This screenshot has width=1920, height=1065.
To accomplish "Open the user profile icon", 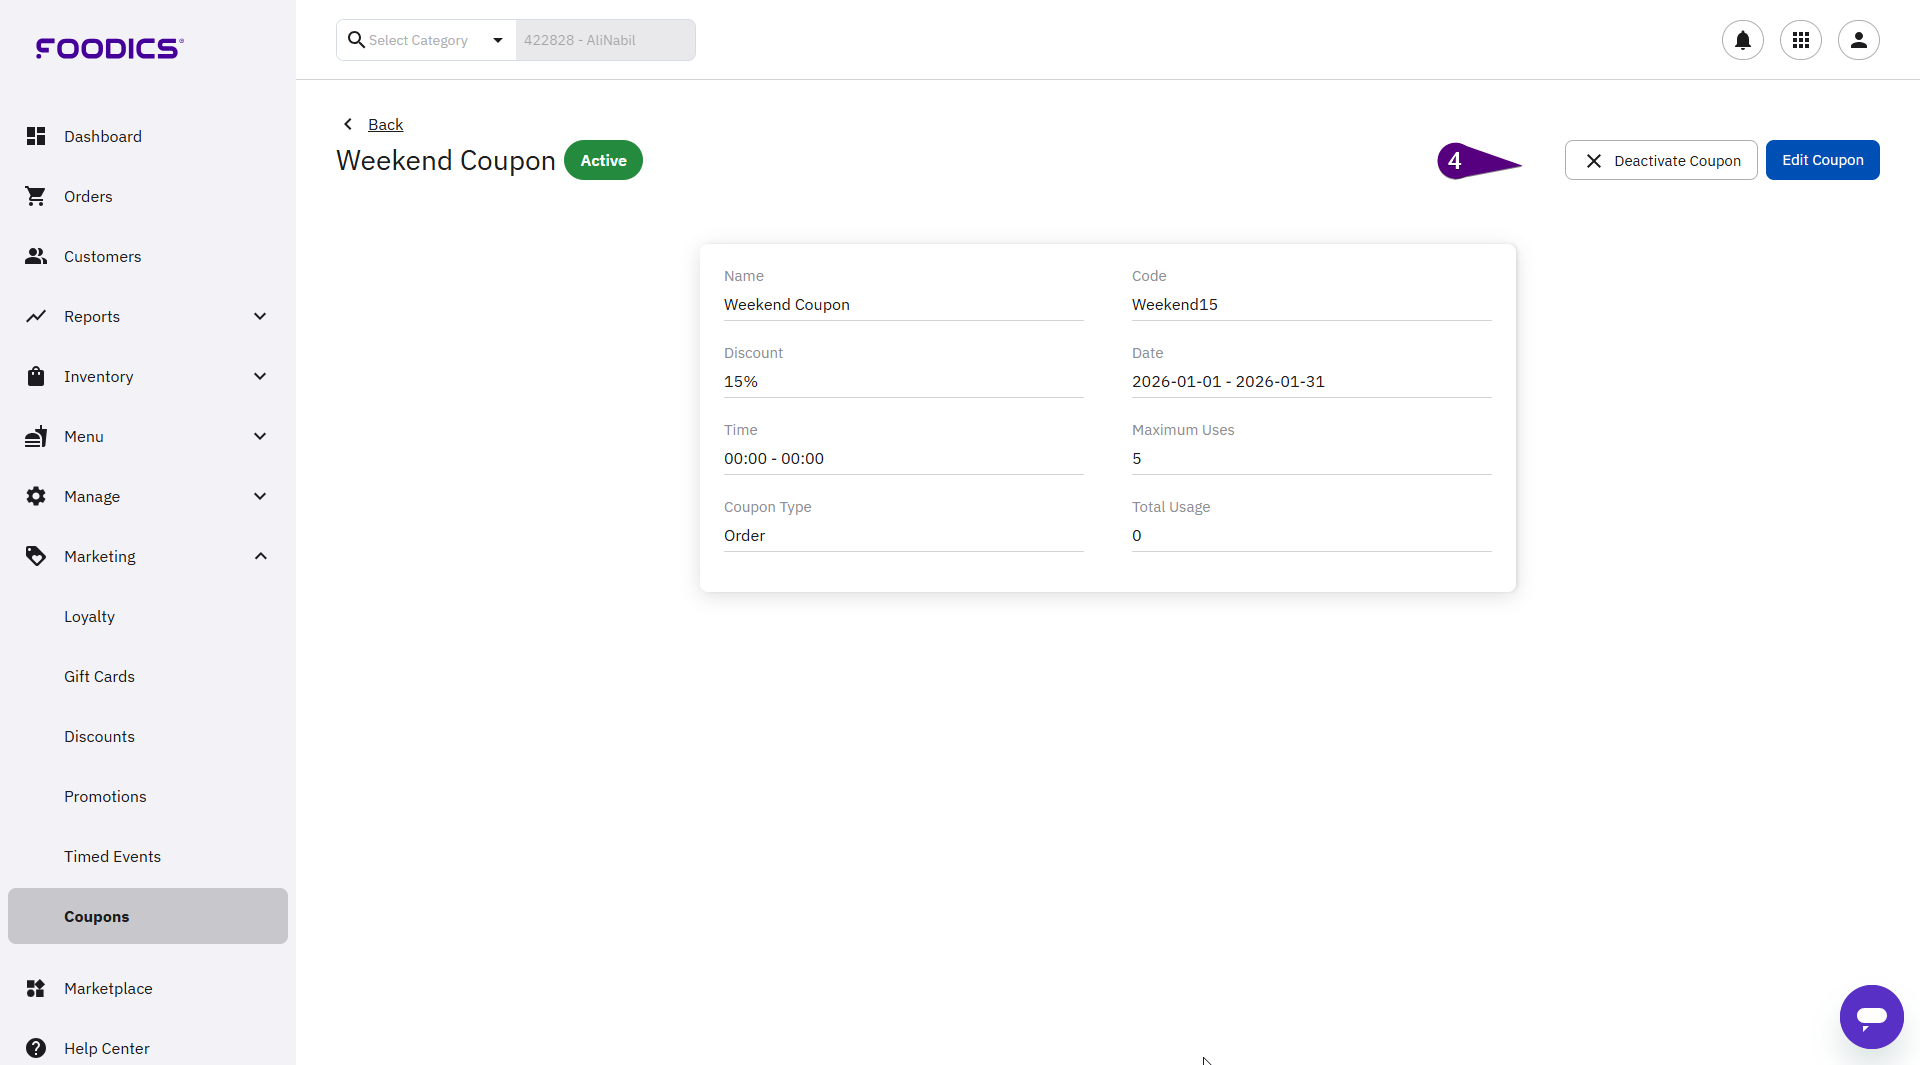I will pos(1858,40).
